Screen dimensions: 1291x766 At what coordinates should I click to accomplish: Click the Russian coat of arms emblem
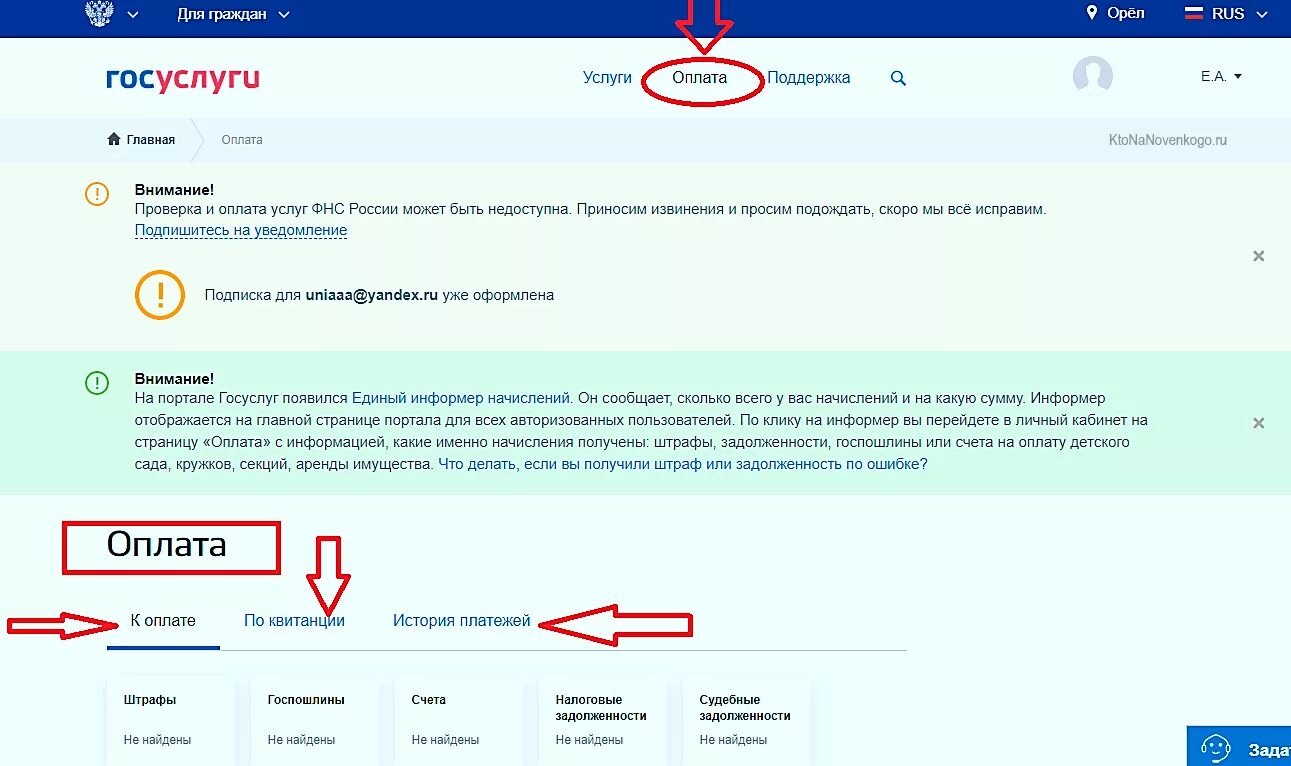point(98,14)
